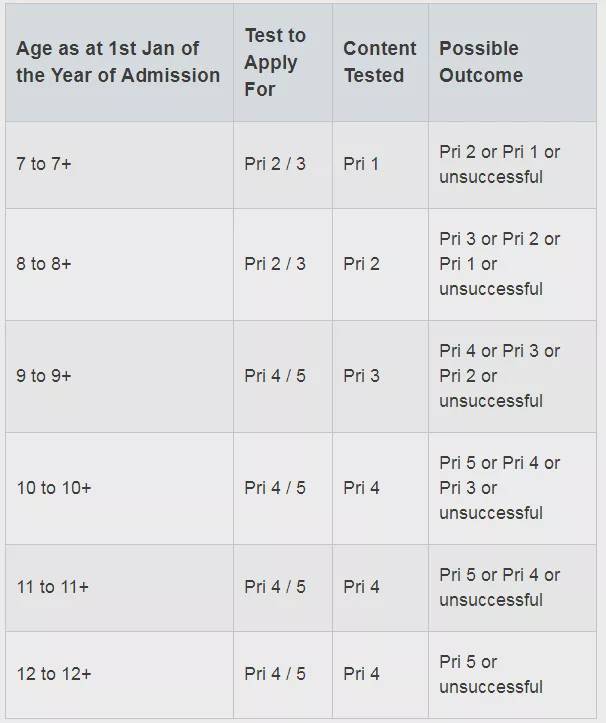
Task: Click 'Pri 2 / 3' in the 7 to 7+ row
Action: tap(275, 164)
